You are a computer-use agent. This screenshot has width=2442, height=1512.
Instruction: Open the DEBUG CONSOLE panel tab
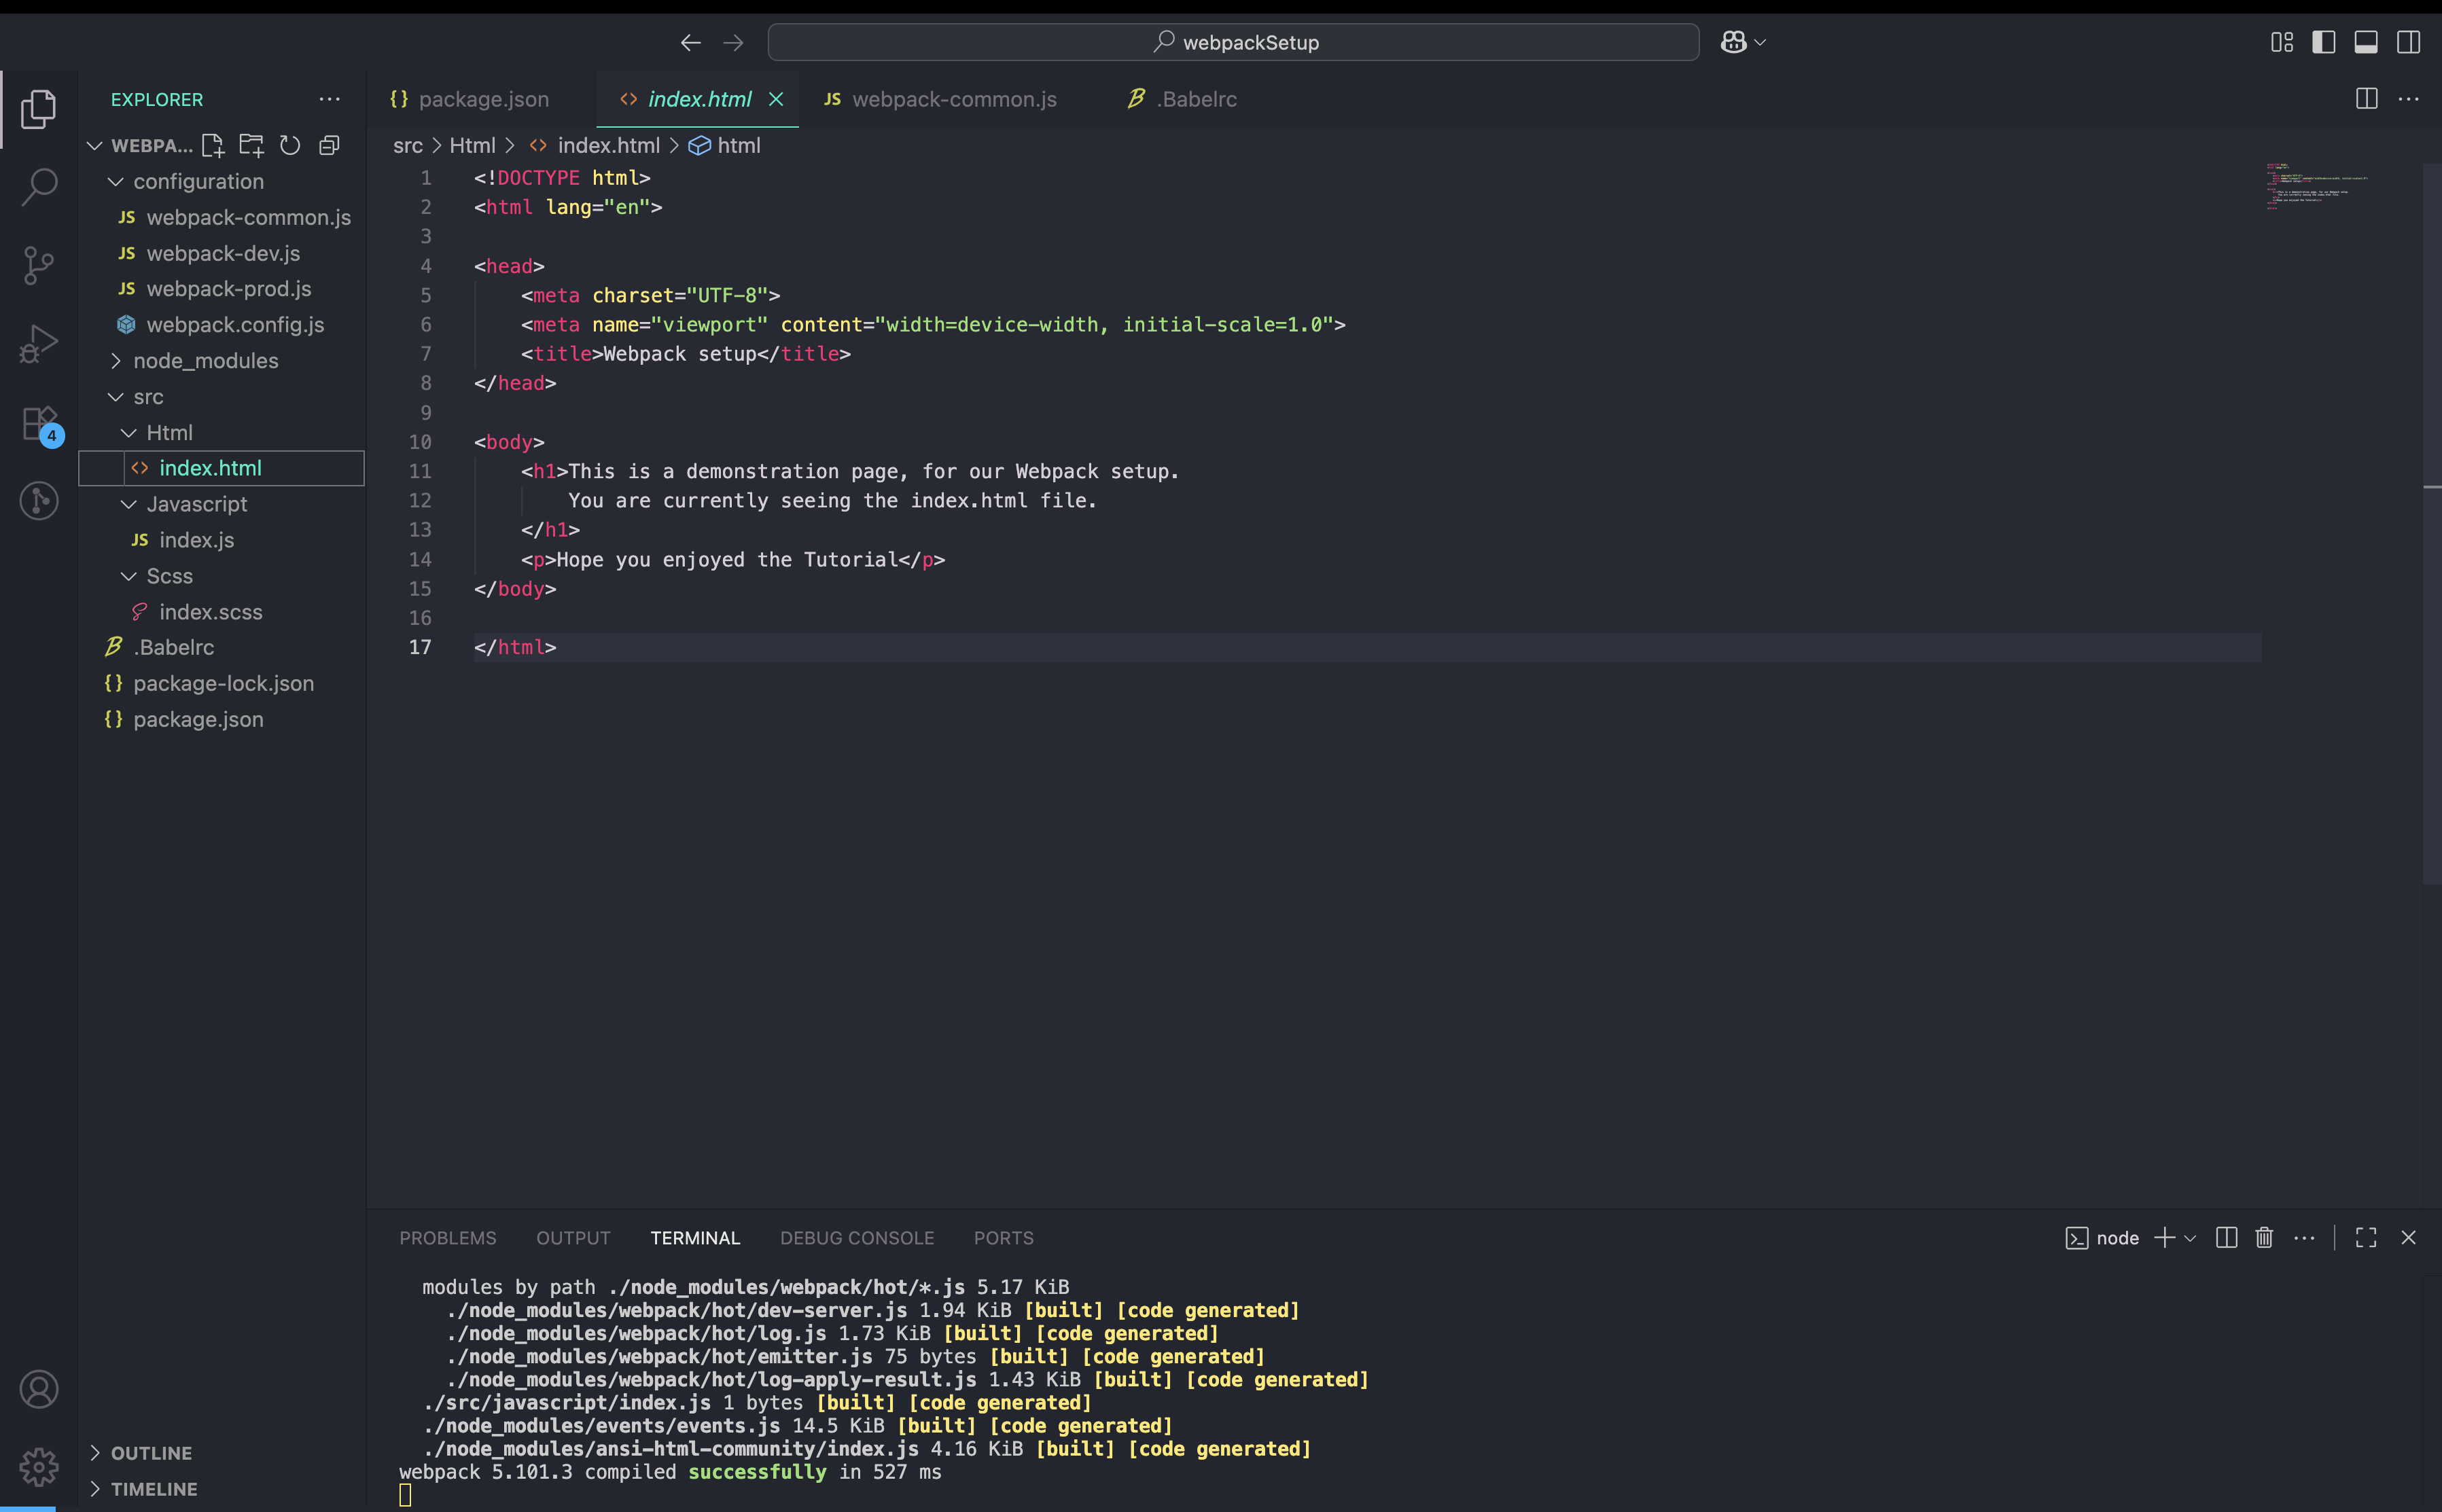pyautogui.click(x=857, y=1238)
